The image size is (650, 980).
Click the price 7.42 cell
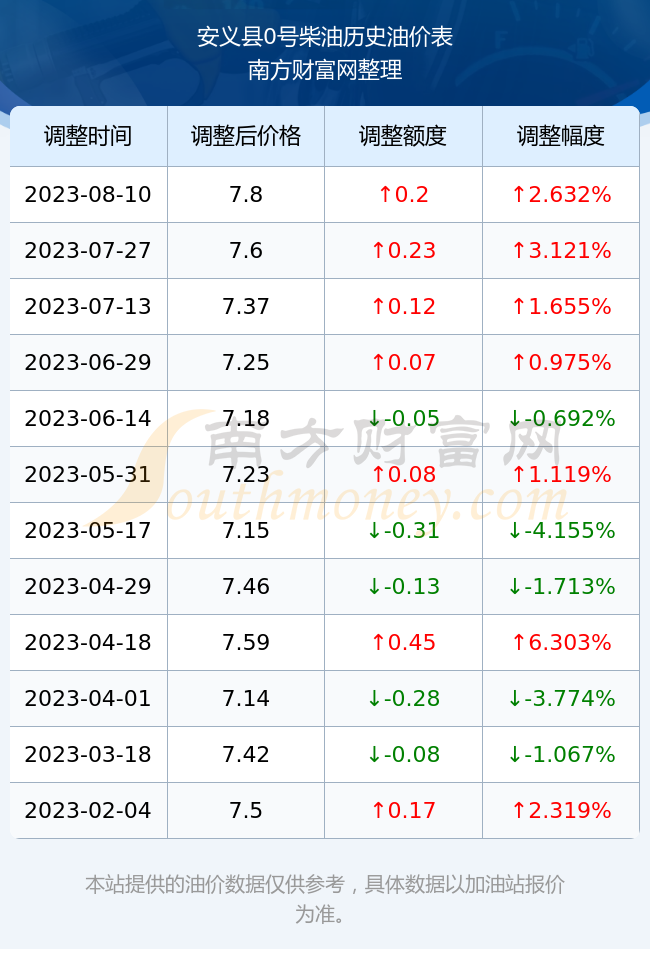(x=246, y=754)
